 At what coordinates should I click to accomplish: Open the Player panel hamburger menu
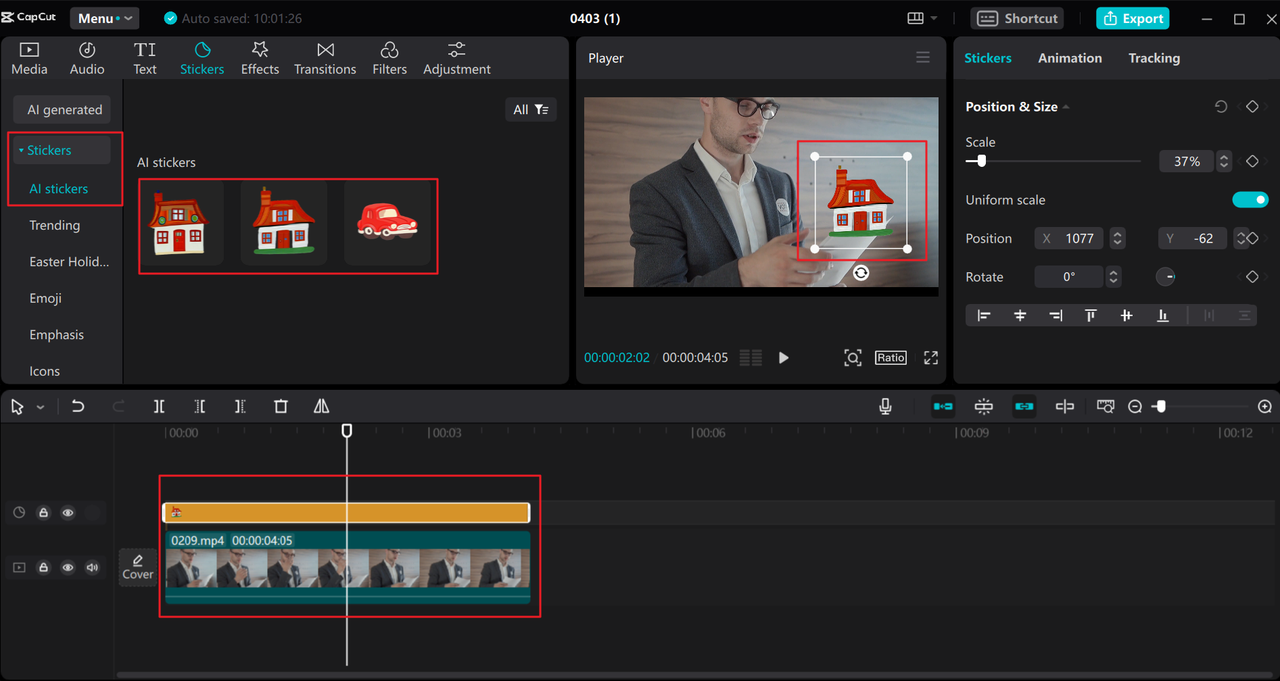(x=923, y=57)
